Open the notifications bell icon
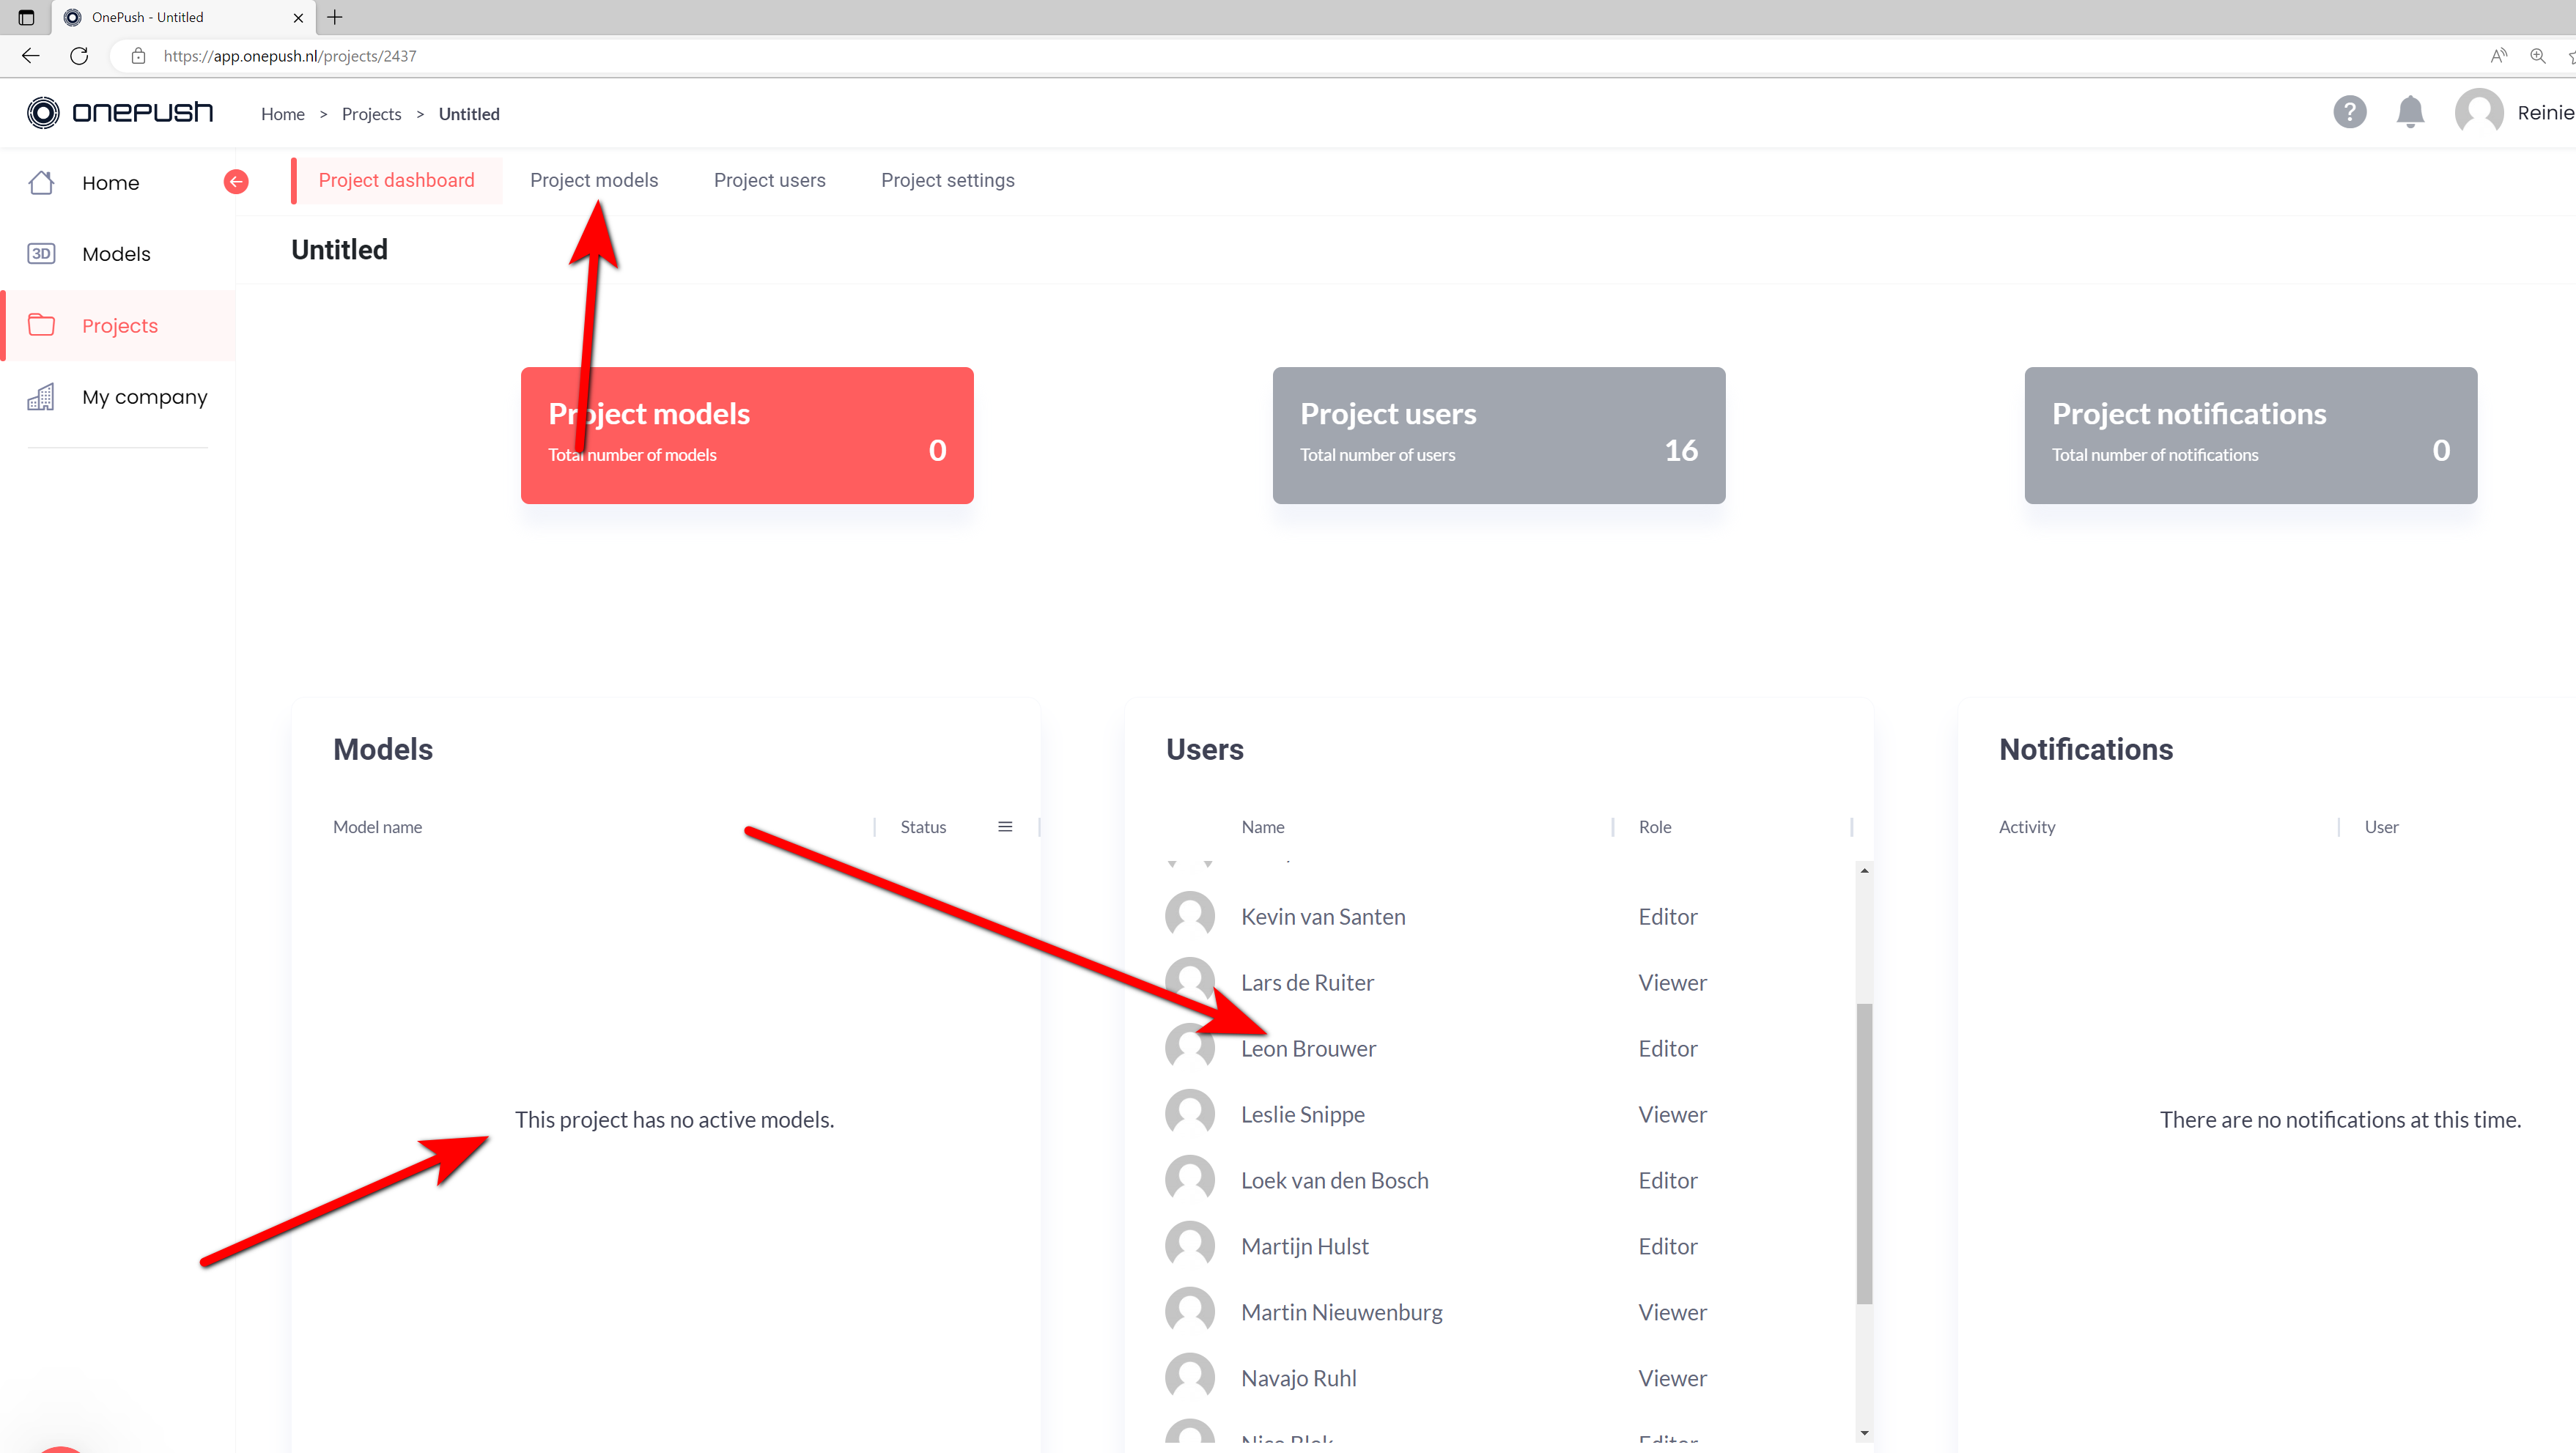The image size is (2576, 1453). point(2411,112)
